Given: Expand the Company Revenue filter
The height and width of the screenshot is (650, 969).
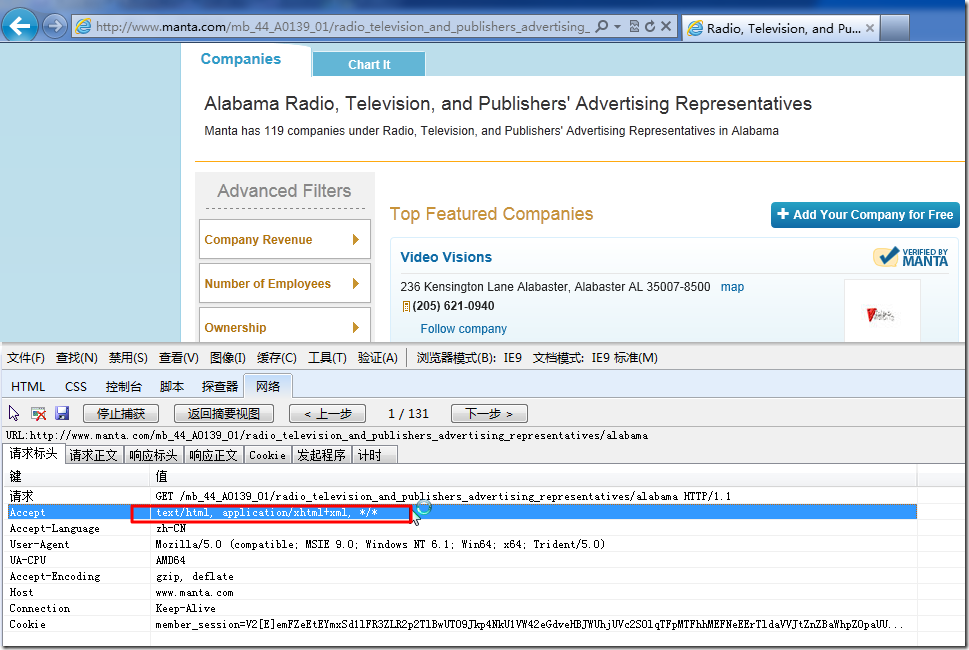Looking at the screenshot, I should point(285,240).
